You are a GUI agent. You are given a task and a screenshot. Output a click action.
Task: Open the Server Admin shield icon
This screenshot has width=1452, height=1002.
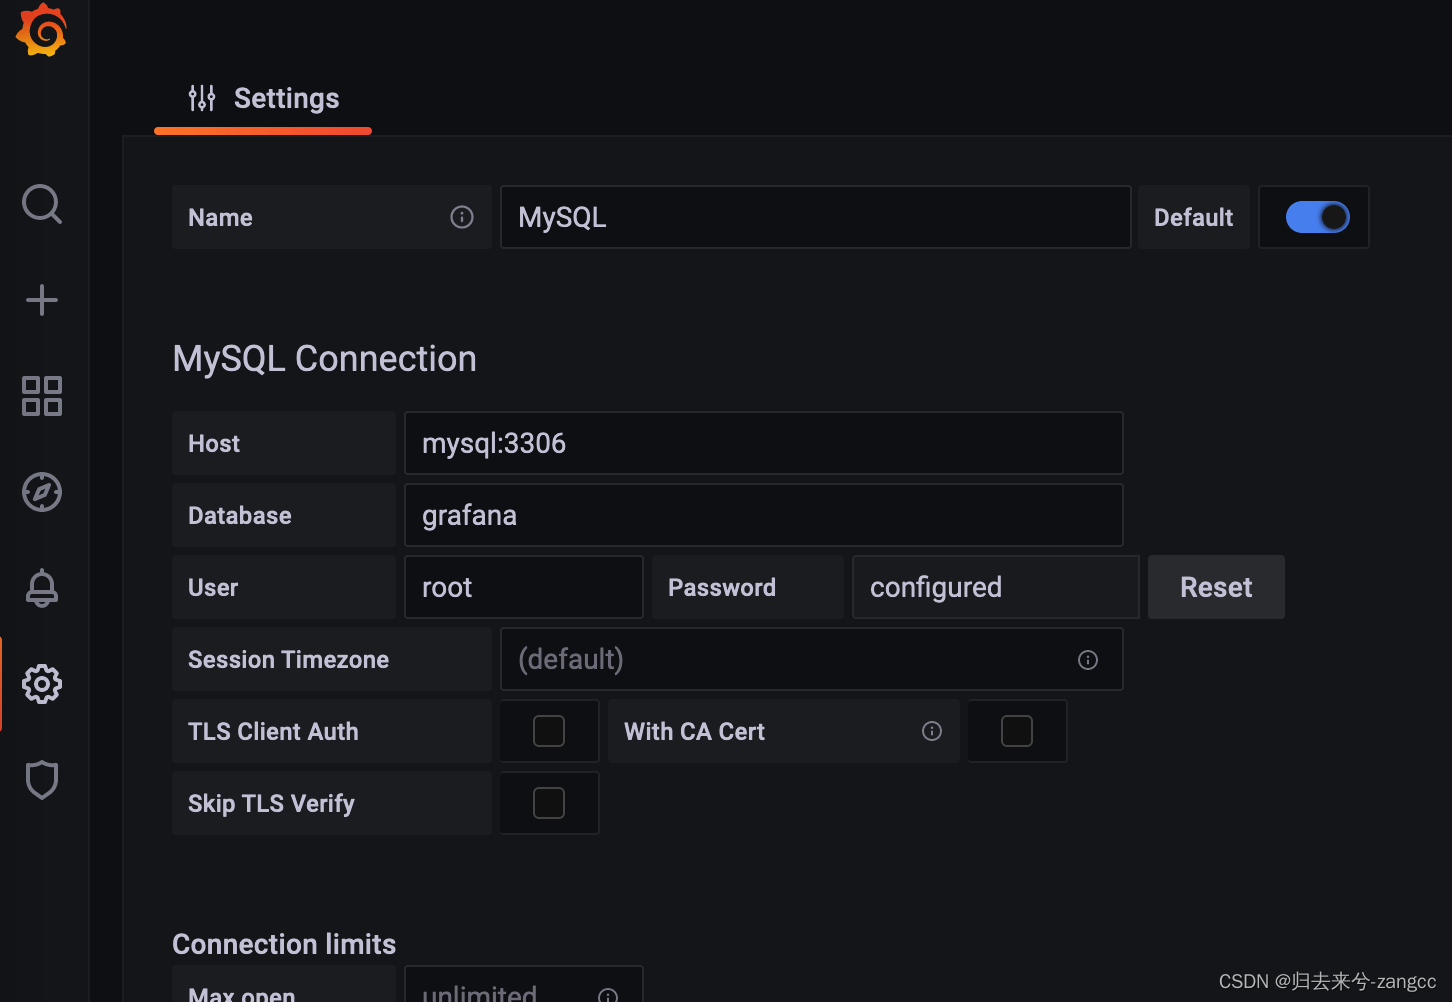pyautogui.click(x=42, y=780)
